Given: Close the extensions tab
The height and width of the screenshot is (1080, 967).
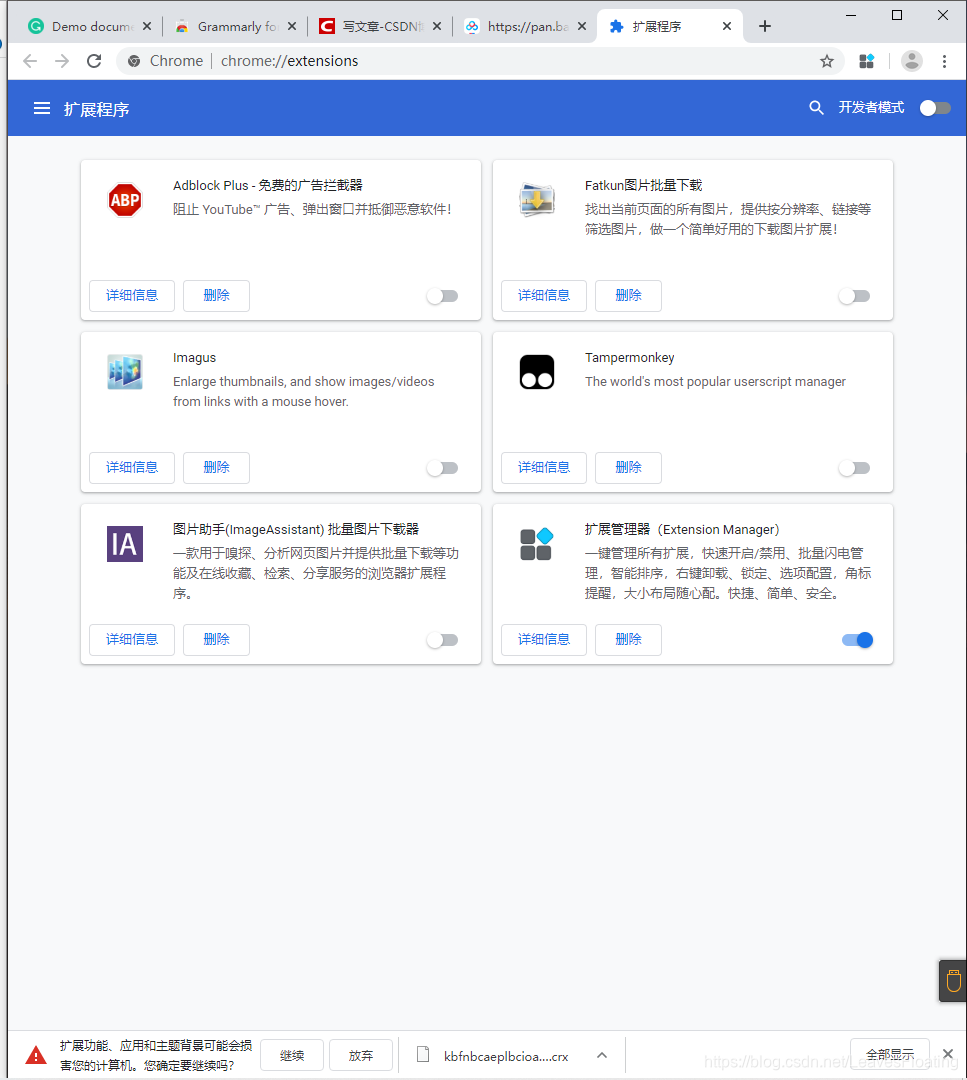Looking at the screenshot, I should pyautogui.click(x=727, y=26).
